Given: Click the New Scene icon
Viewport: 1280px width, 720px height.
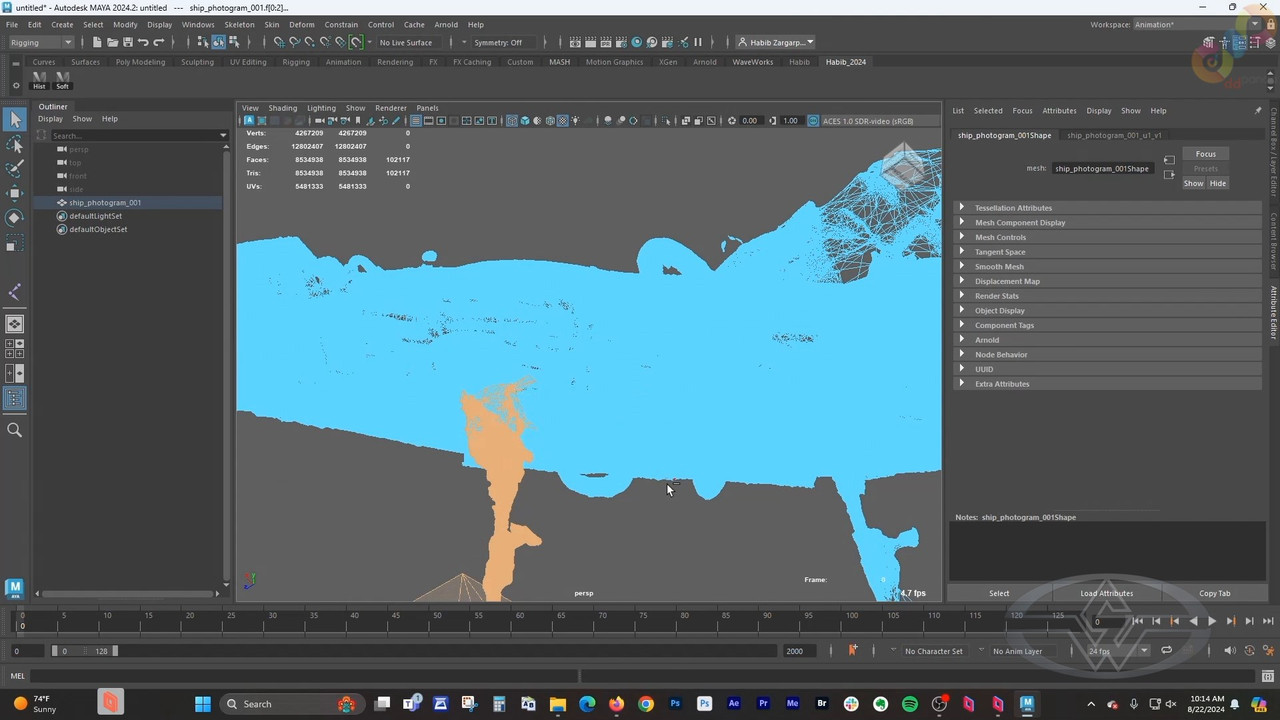Looking at the screenshot, I should [97, 42].
